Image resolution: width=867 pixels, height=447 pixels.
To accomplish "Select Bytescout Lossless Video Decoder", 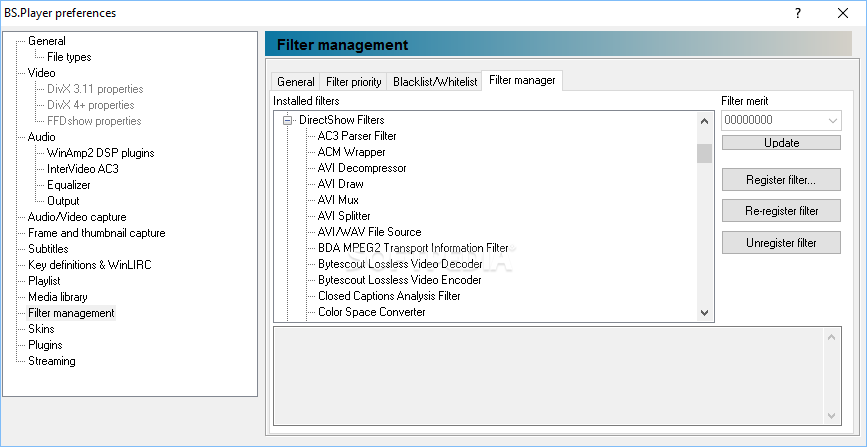I will (400, 264).
